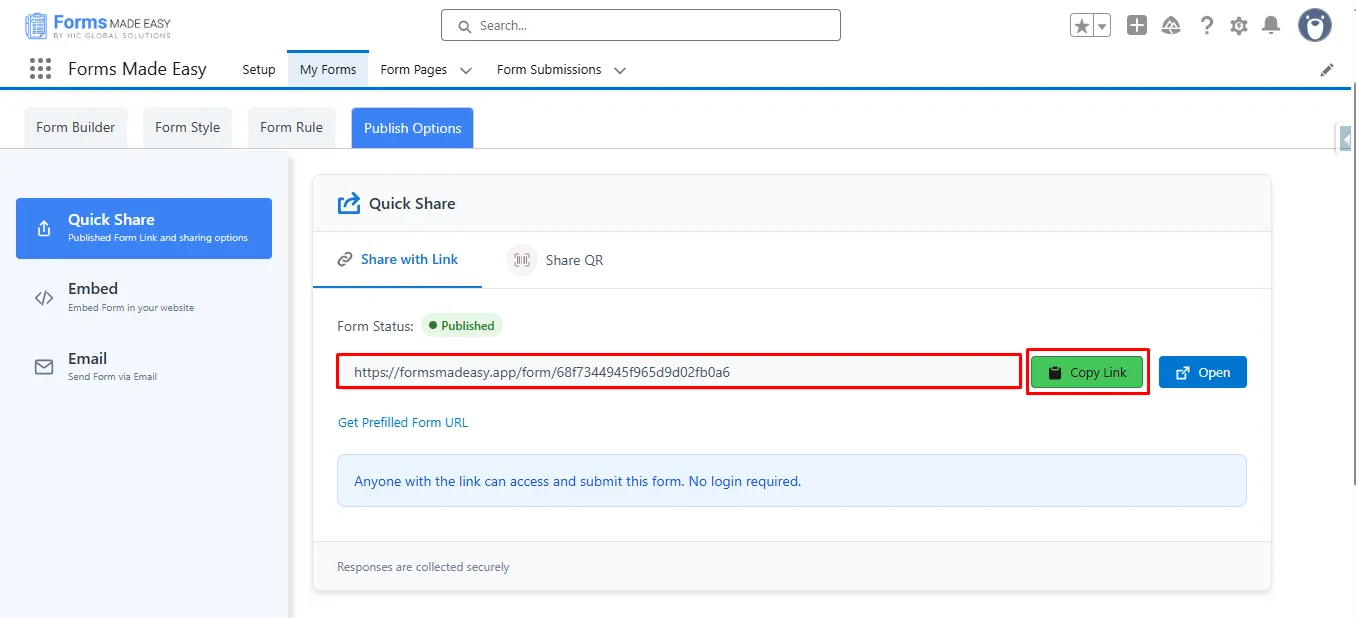This screenshot has width=1356, height=618.
Task: Open the notifications bell icon
Action: pos(1271,26)
